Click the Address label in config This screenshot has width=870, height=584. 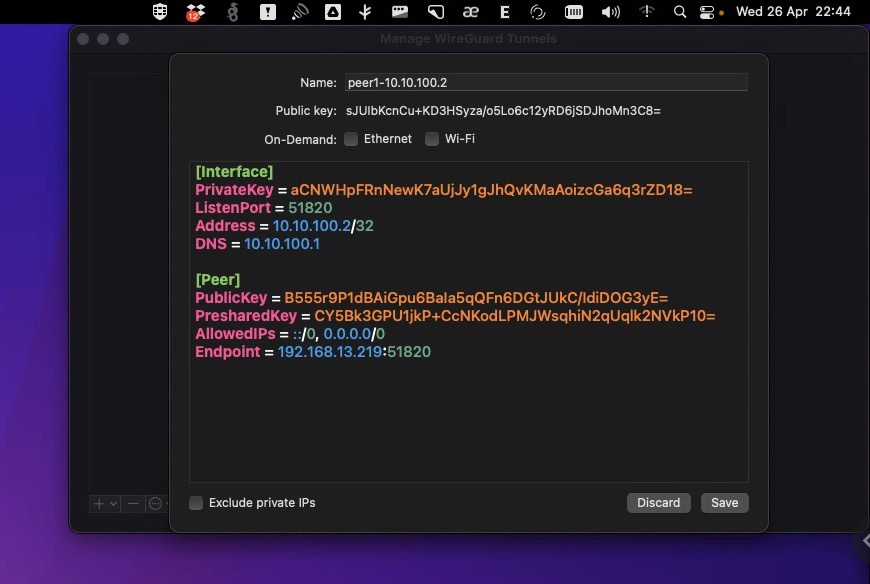tap(225, 226)
